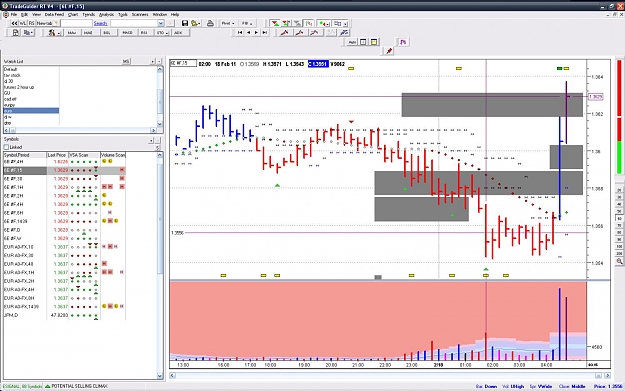Step chart one bar backward
This screenshot has width=625, height=391.
[x=248, y=33]
